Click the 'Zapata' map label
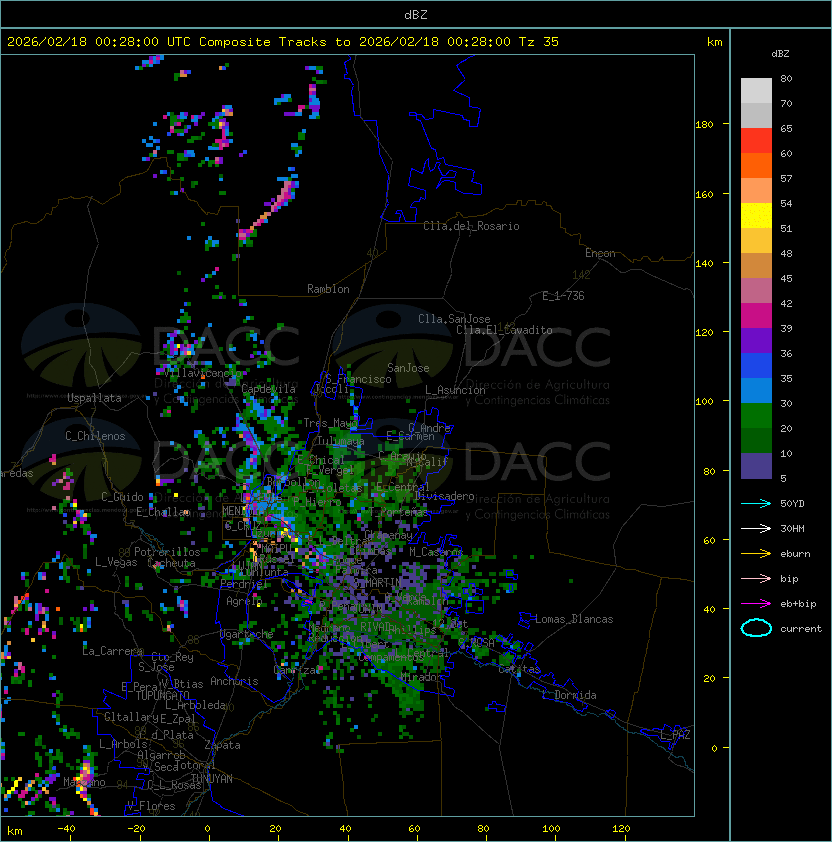The height and width of the screenshot is (842, 832). pos(222,745)
